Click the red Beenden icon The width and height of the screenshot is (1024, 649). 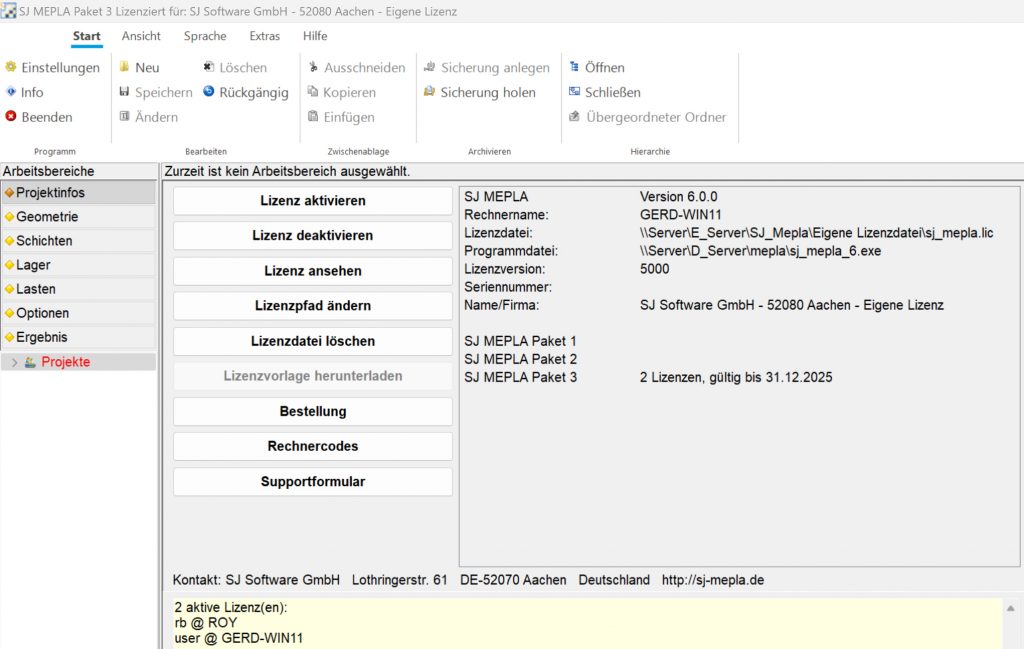pyautogui.click(x=11, y=117)
